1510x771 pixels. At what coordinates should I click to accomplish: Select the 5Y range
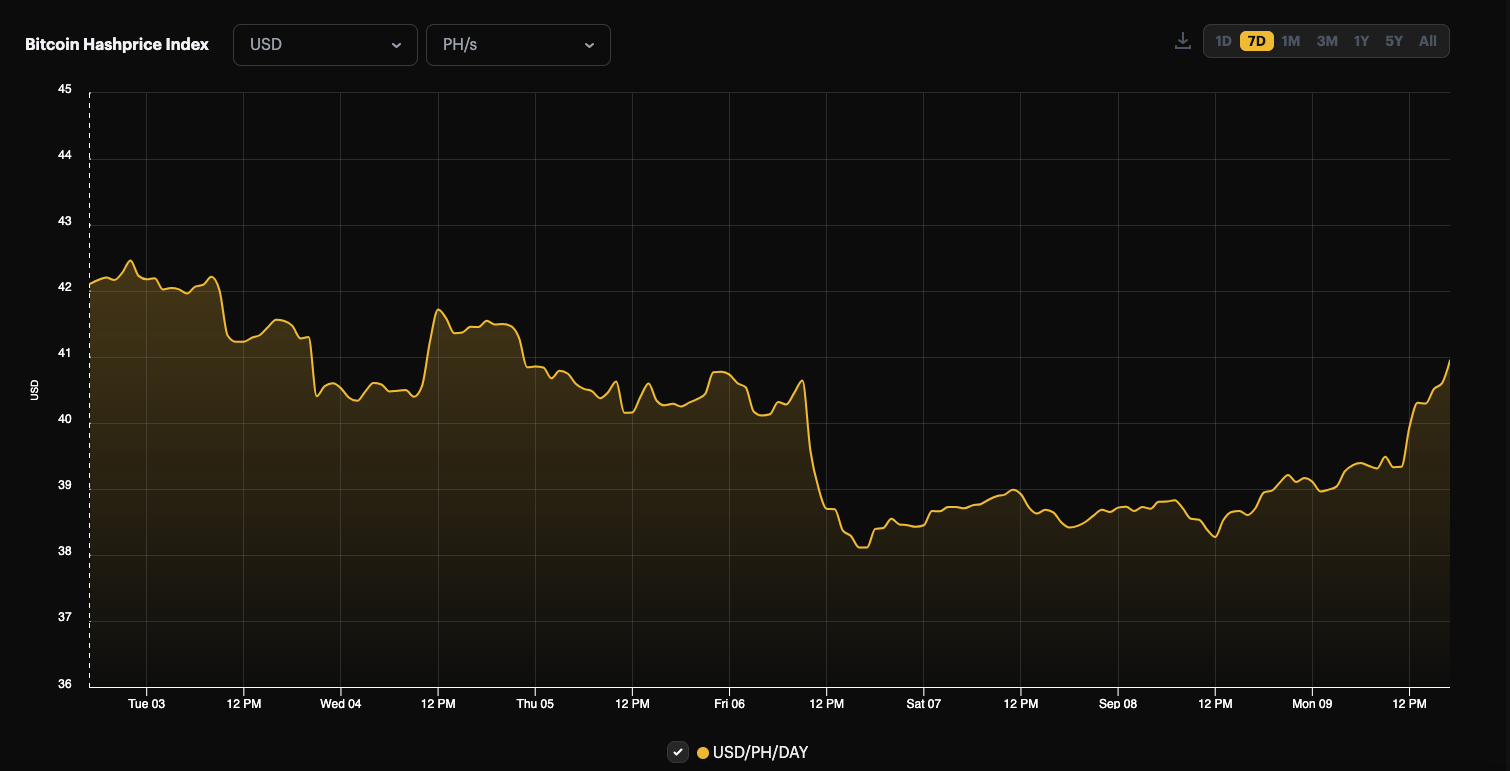(x=1394, y=41)
